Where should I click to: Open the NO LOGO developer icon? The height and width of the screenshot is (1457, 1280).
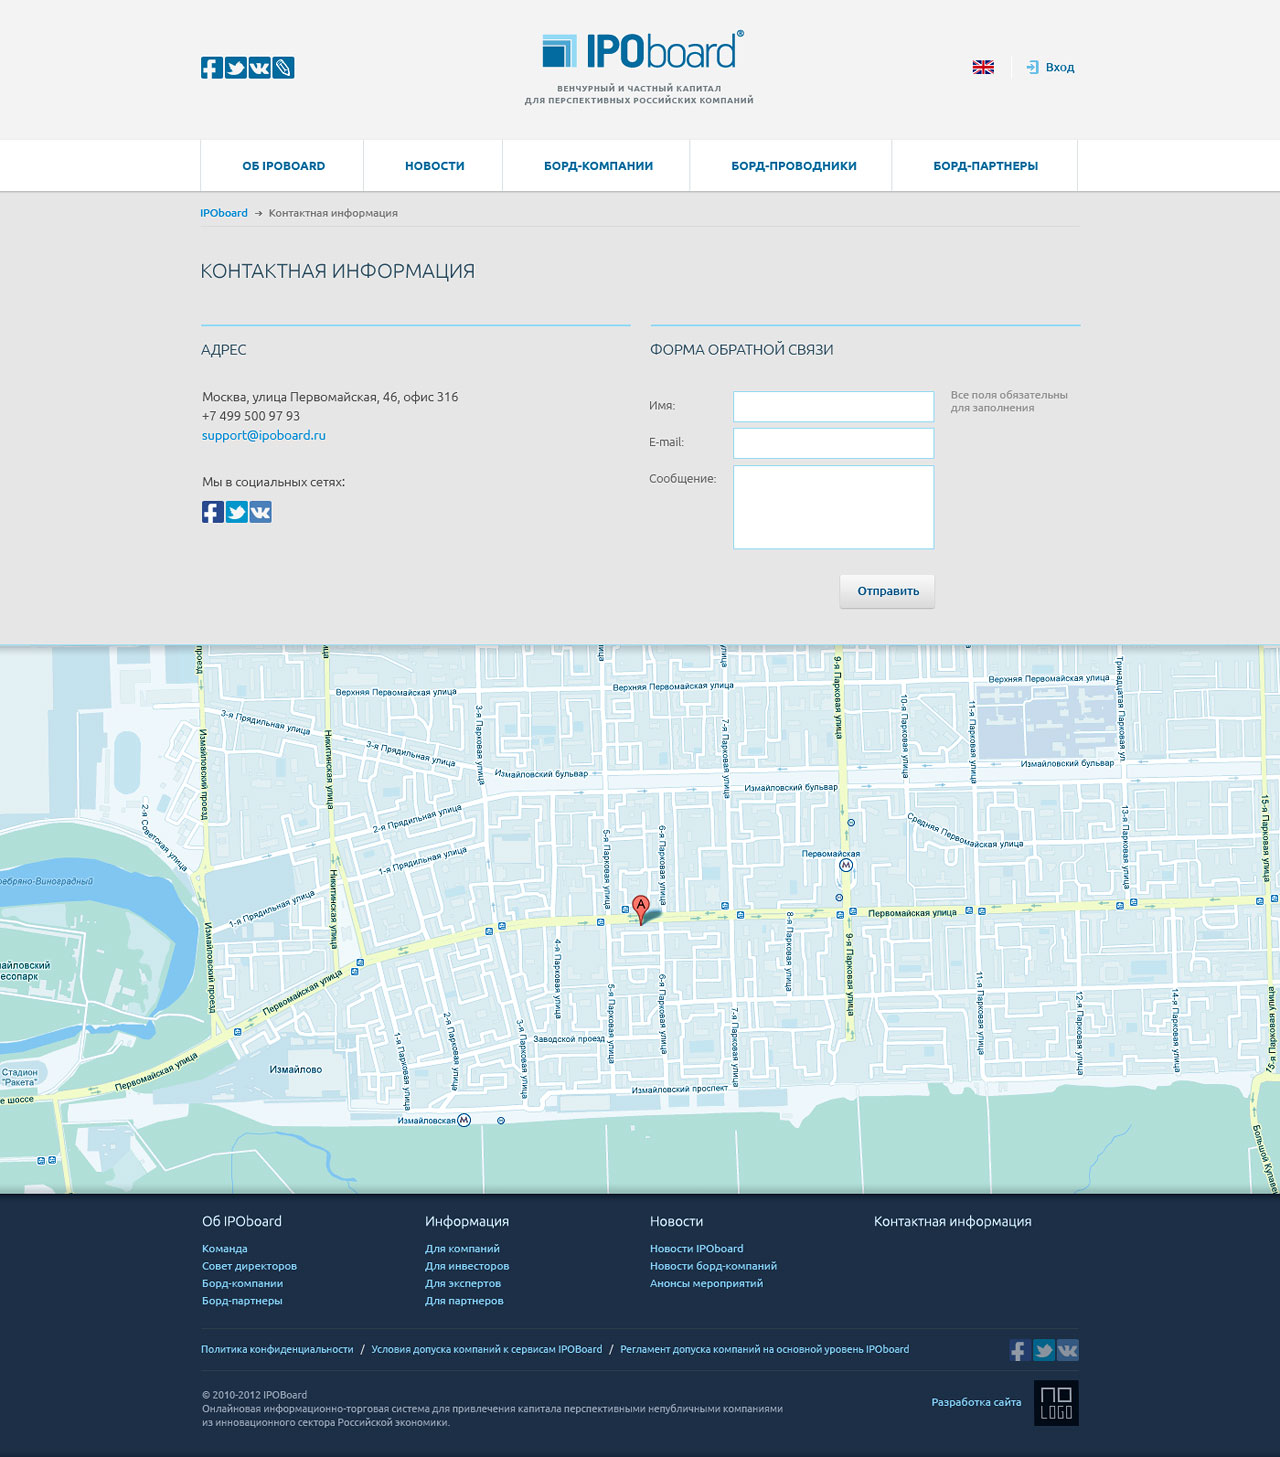click(1056, 1403)
